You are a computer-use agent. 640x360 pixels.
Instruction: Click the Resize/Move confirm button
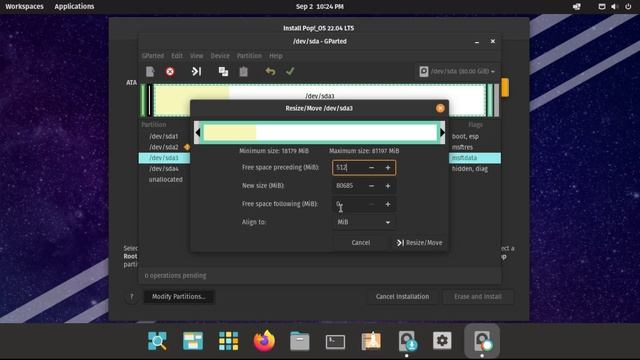tap(419, 242)
